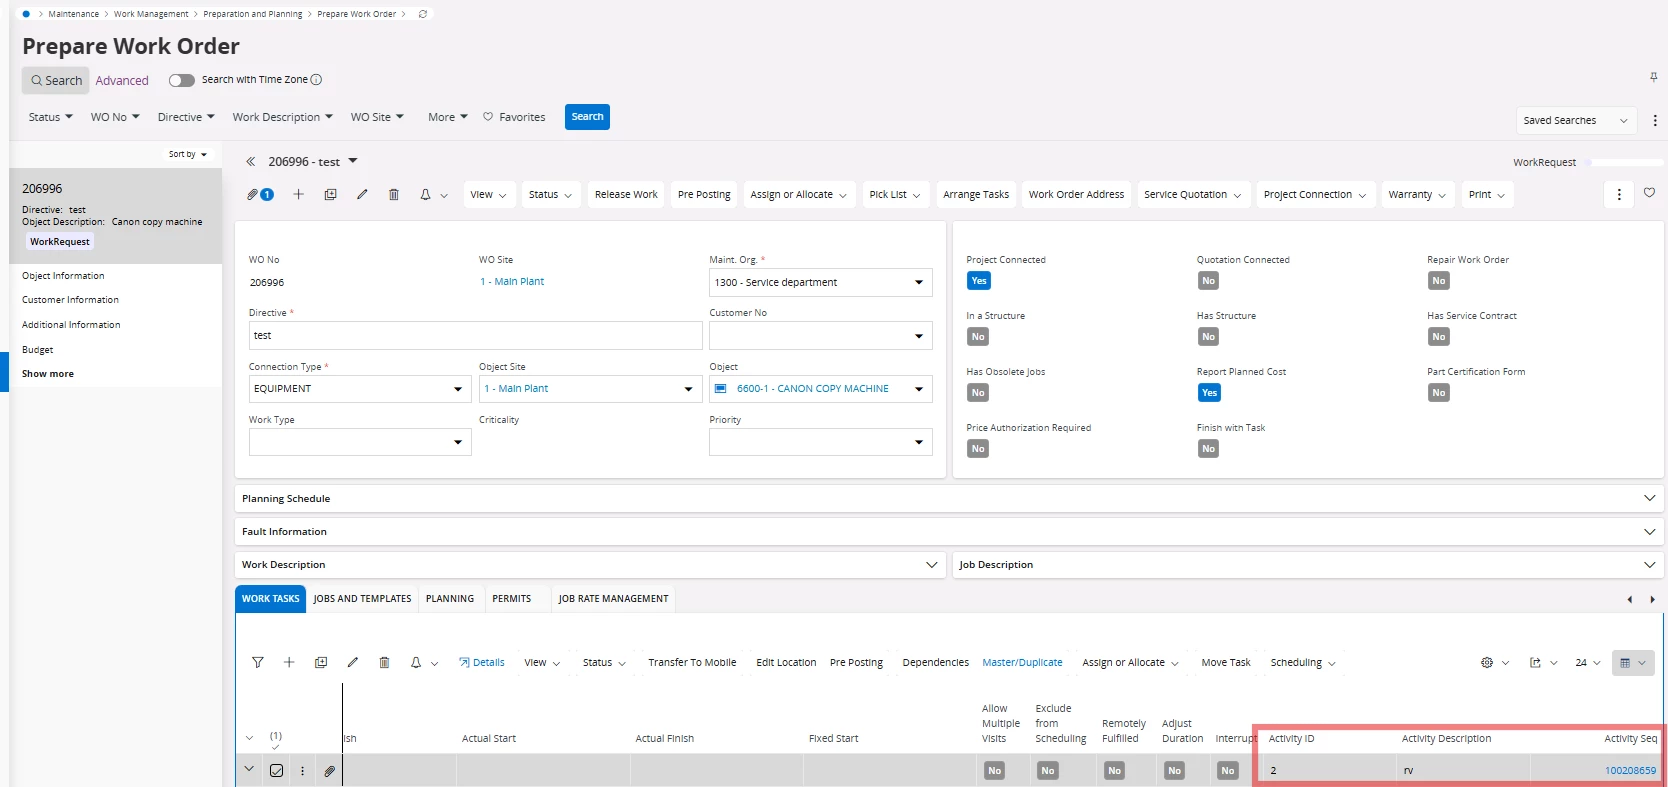Switch to the Permits tab
1668x787 pixels.
(511, 599)
